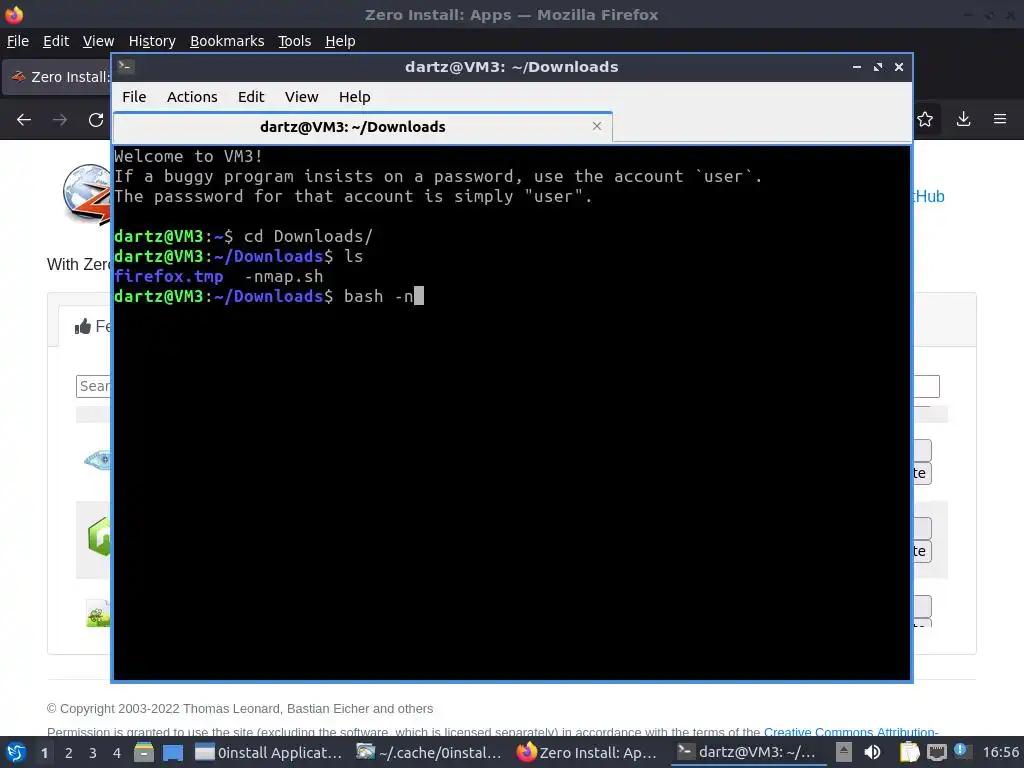Switch to 0install Applications taskbar window
Viewport: 1024px width, 768px height.
tap(269, 752)
